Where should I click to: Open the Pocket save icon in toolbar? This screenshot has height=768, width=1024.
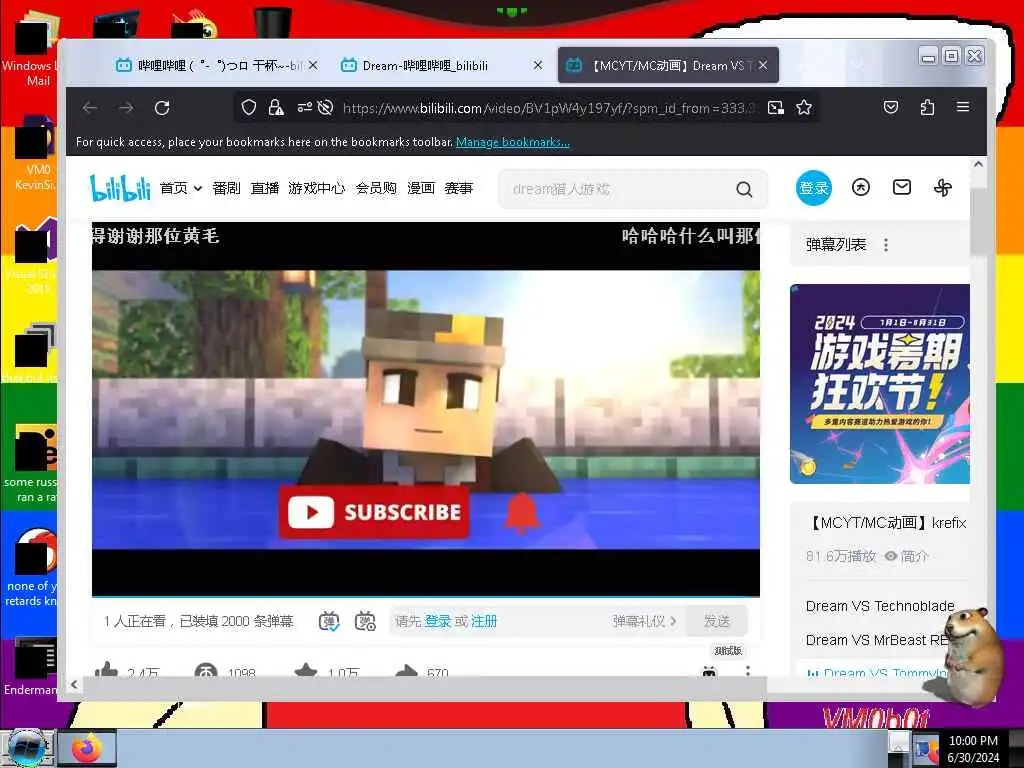click(891, 107)
